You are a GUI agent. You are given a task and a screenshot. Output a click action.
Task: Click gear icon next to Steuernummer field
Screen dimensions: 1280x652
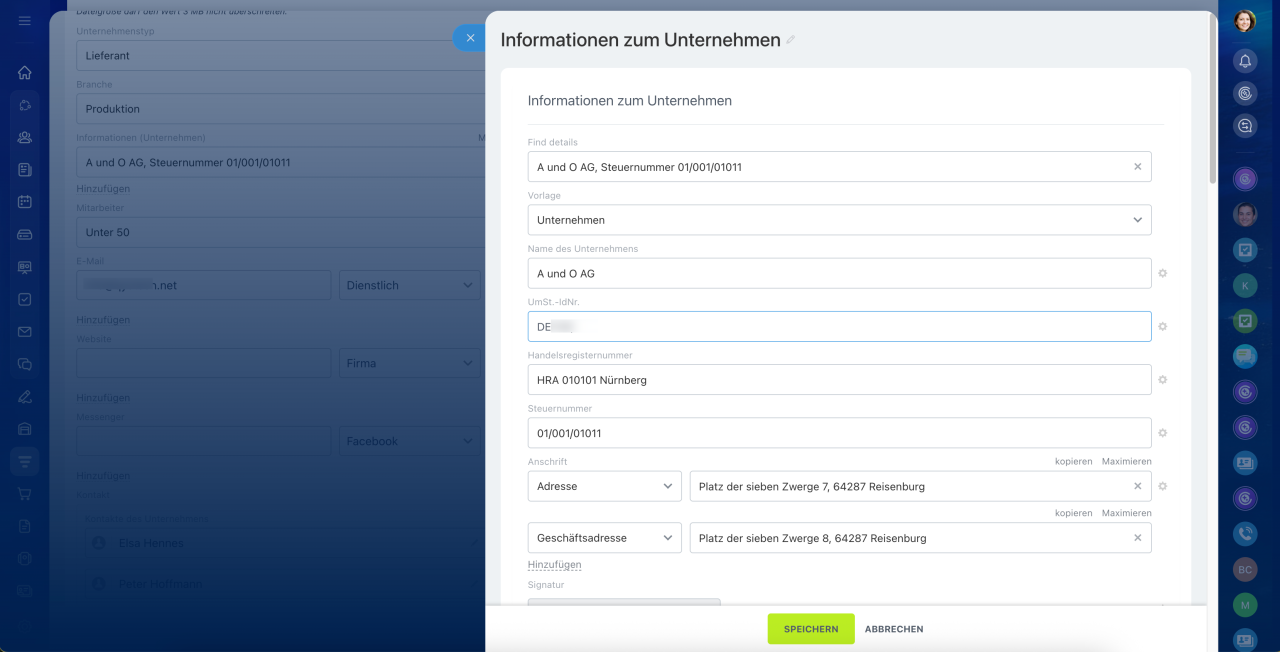click(x=1163, y=433)
